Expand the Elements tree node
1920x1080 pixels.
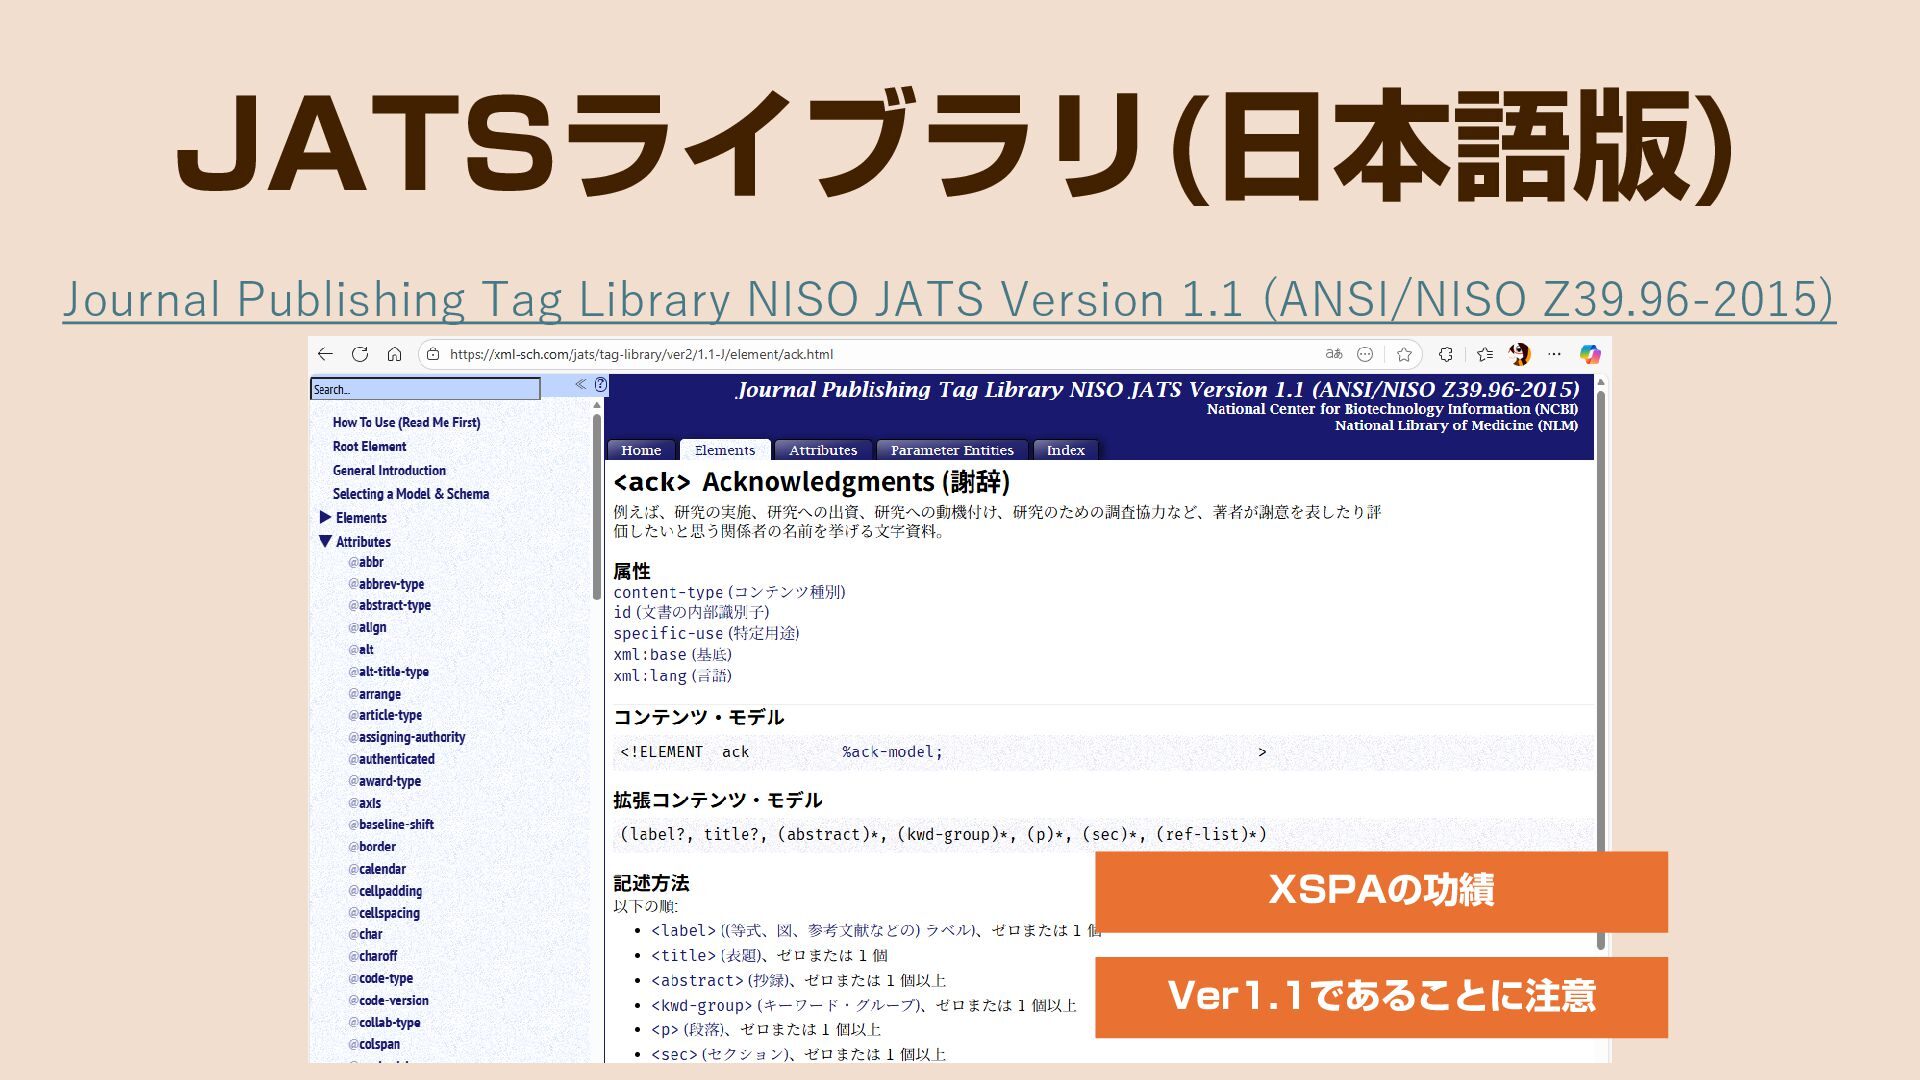pos(325,517)
